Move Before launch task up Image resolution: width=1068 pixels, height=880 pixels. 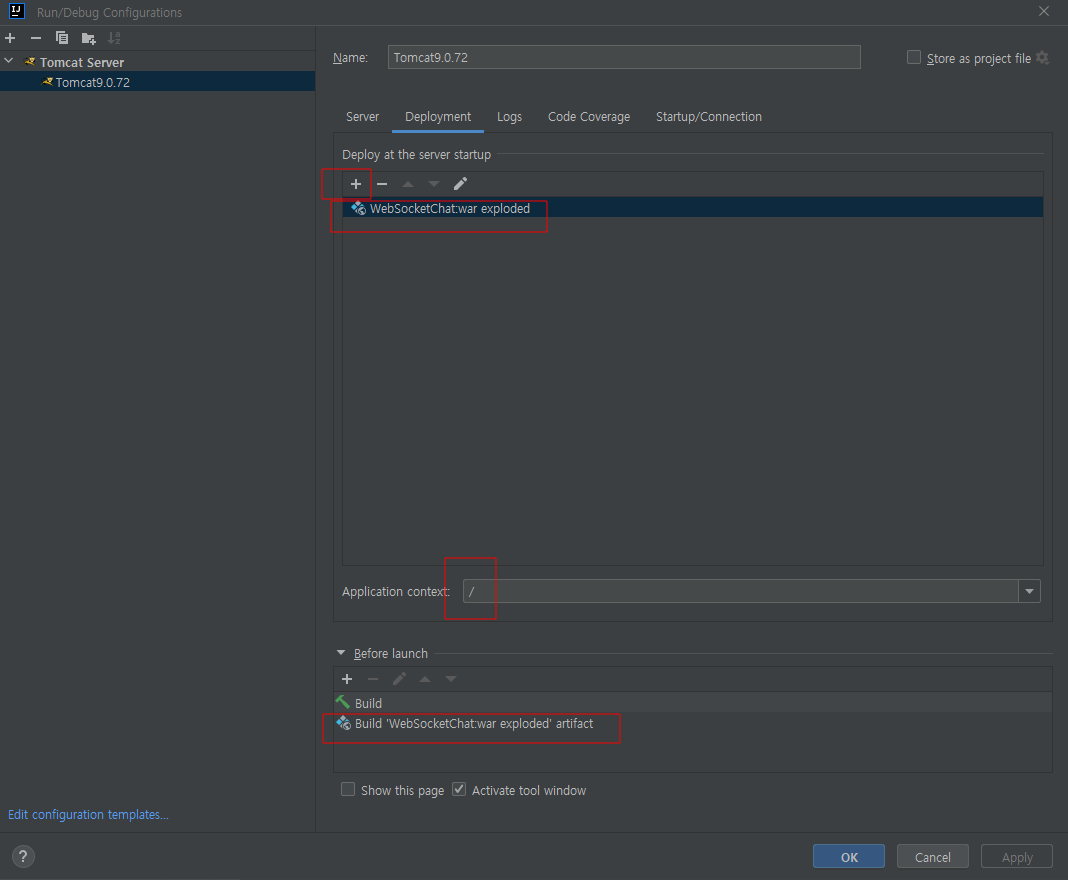[x=425, y=679]
